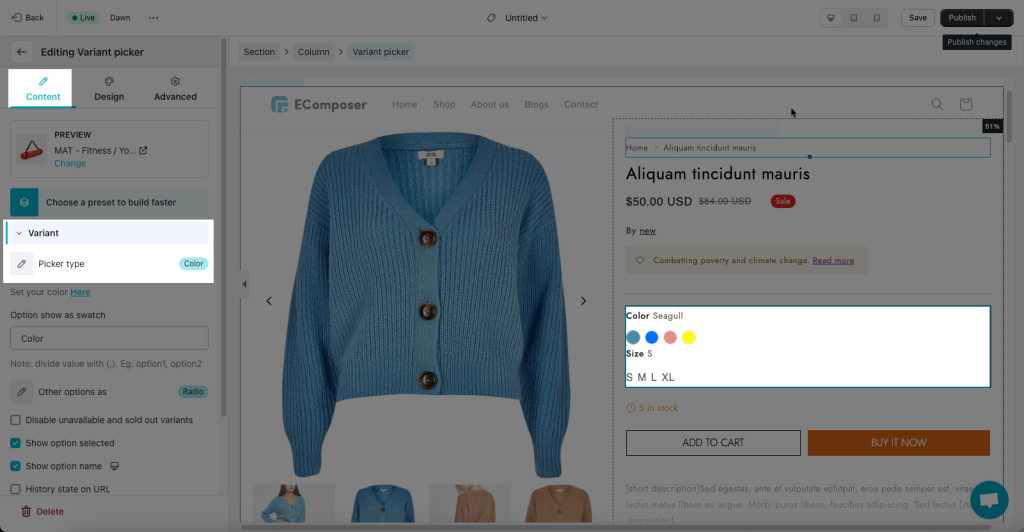This screenshot has height=532, width=1024.
Task: Open the Publish dropdown arrow
Action: 999,18
